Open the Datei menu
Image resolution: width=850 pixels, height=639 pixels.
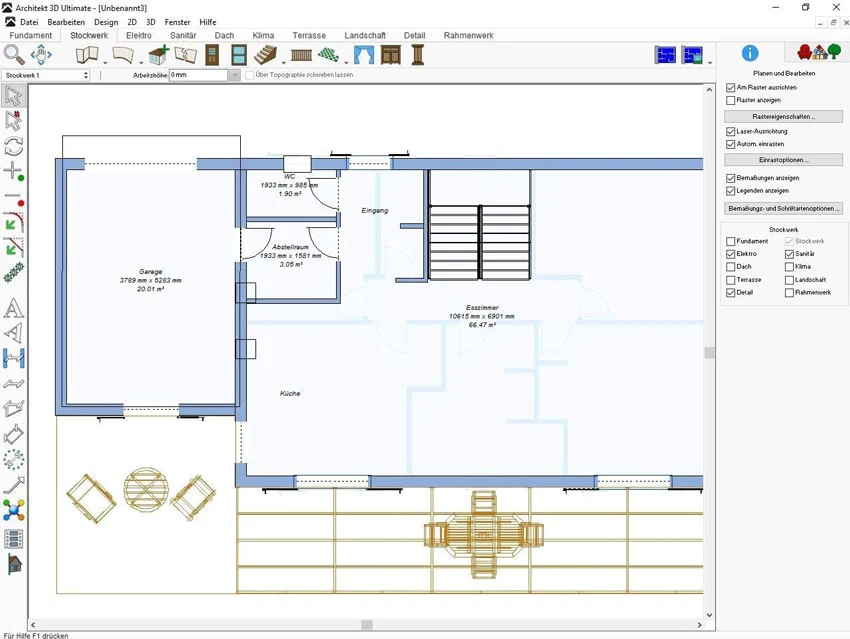point(29,22)
